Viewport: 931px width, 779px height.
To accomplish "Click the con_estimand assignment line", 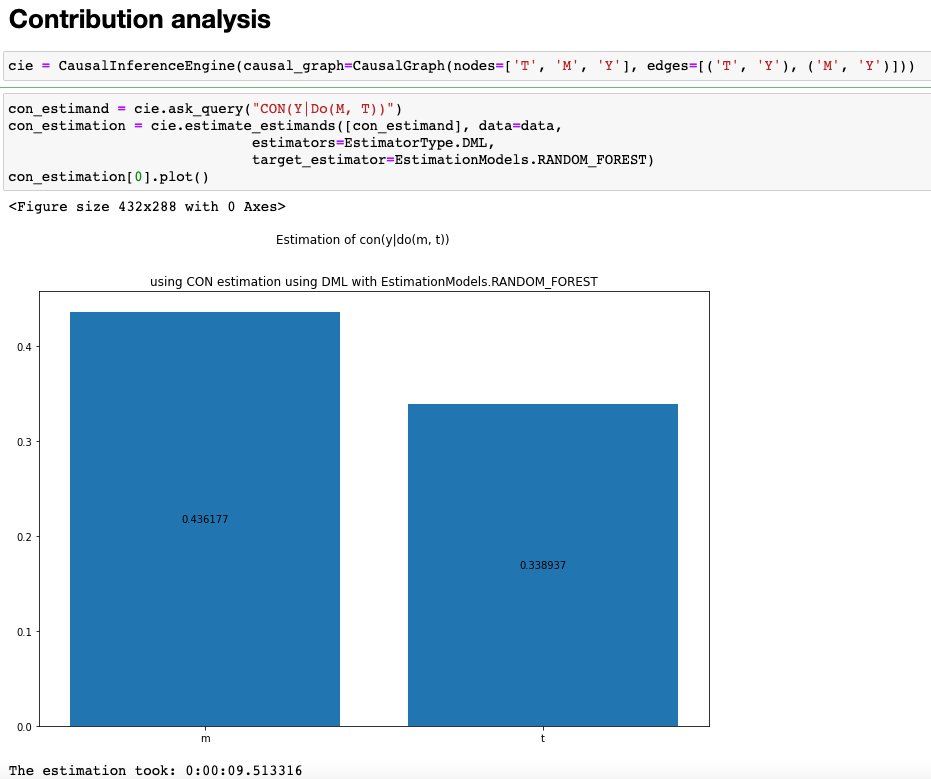I will click(205, 109).
